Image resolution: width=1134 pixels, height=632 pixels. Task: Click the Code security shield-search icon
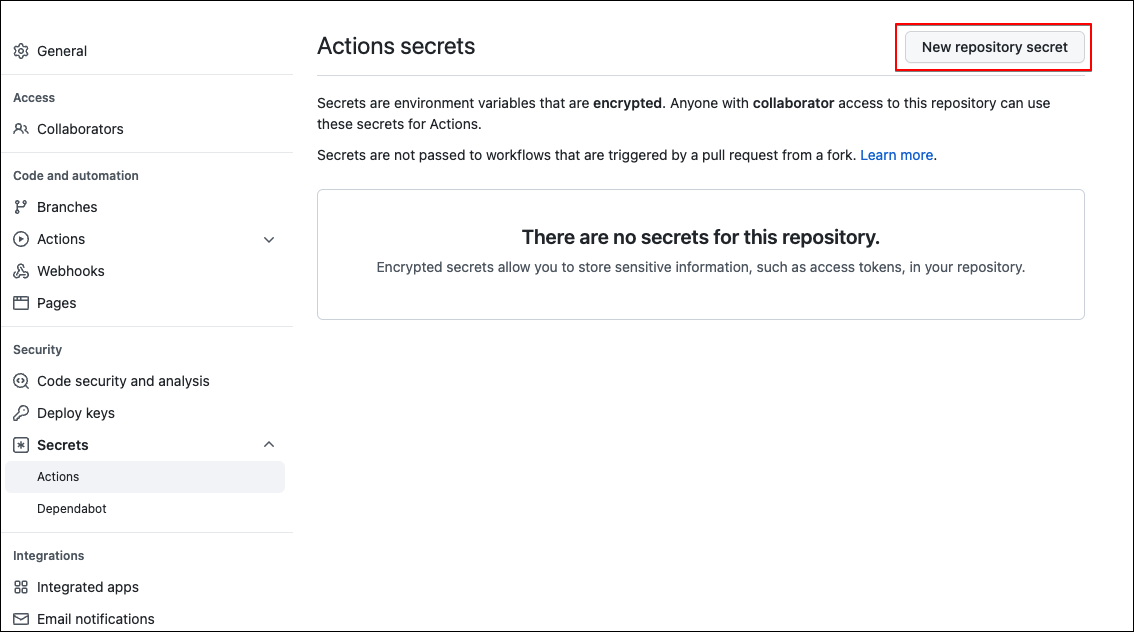click(21, 381)
